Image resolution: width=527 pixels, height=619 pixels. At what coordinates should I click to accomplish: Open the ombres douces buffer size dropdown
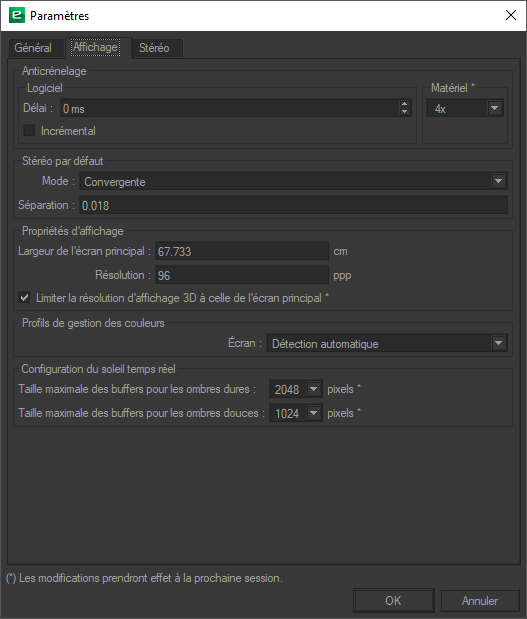[x=296, y=413]
